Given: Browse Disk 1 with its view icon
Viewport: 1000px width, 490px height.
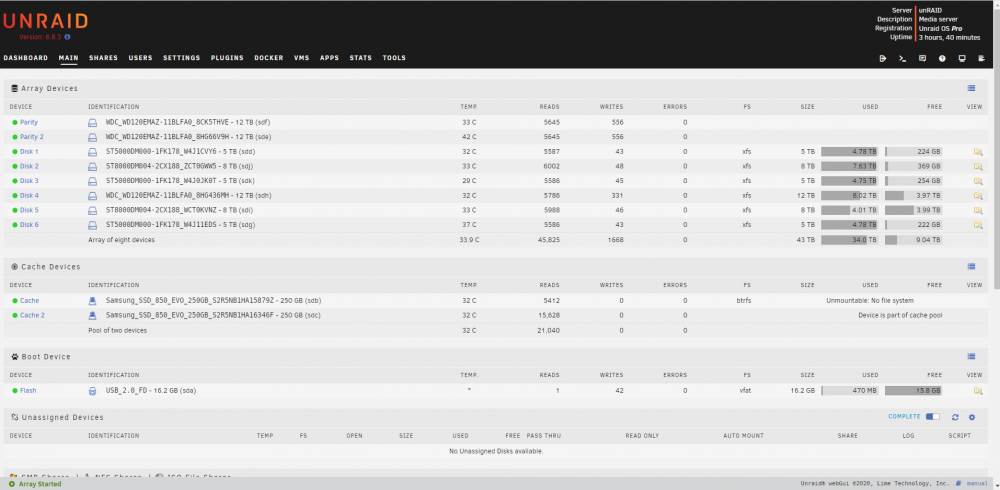Looking at the screenshot, I should (978, 152).
